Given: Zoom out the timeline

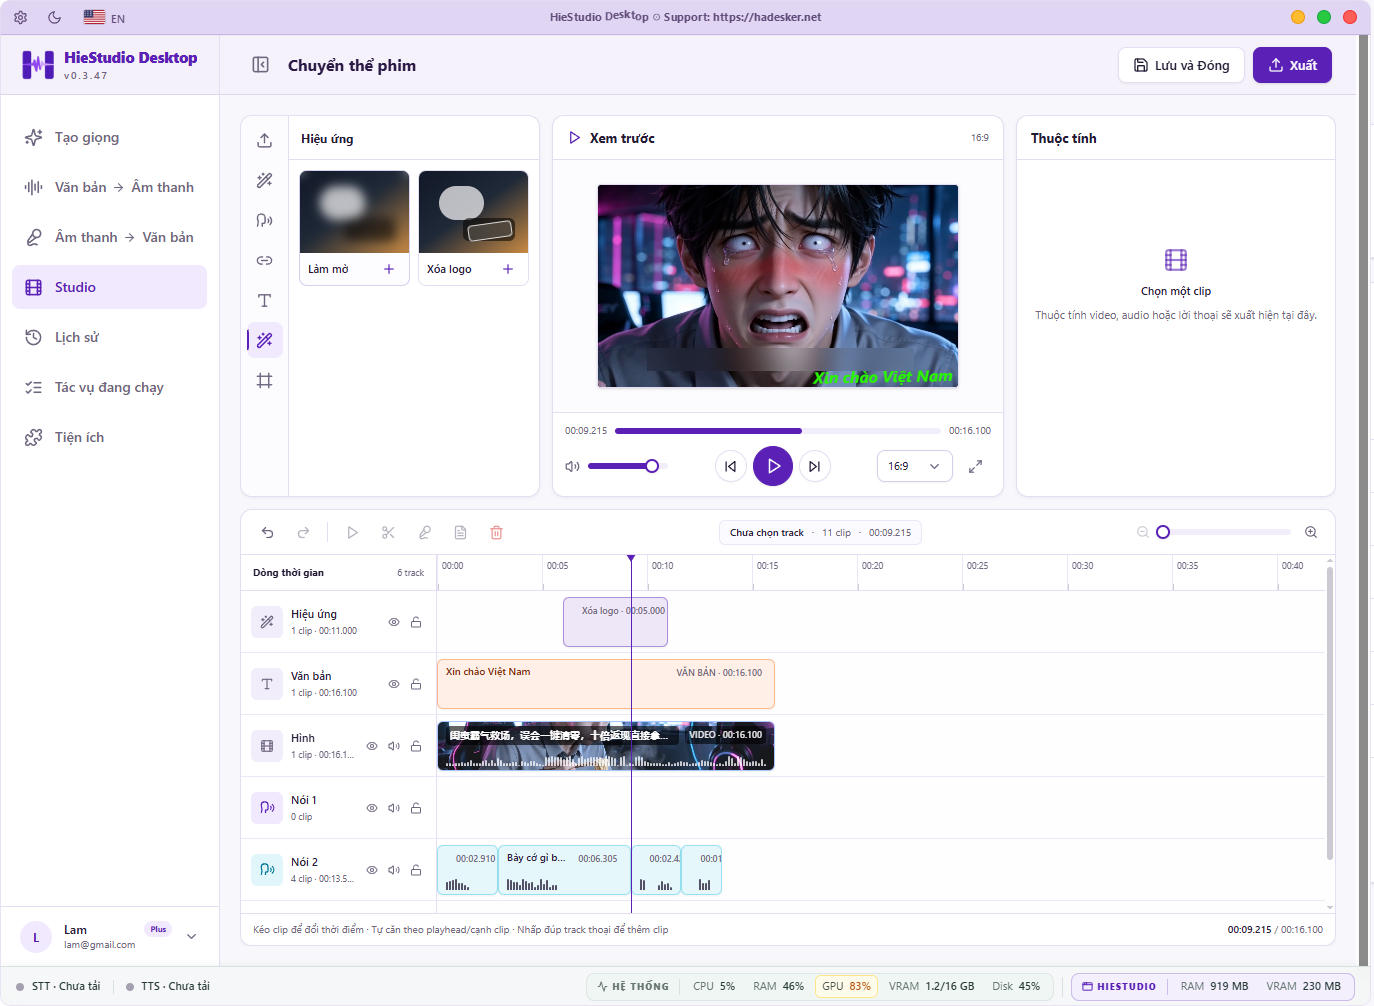Looking at the screenshot, I should pyautogui.click(x=1142, y=532).
